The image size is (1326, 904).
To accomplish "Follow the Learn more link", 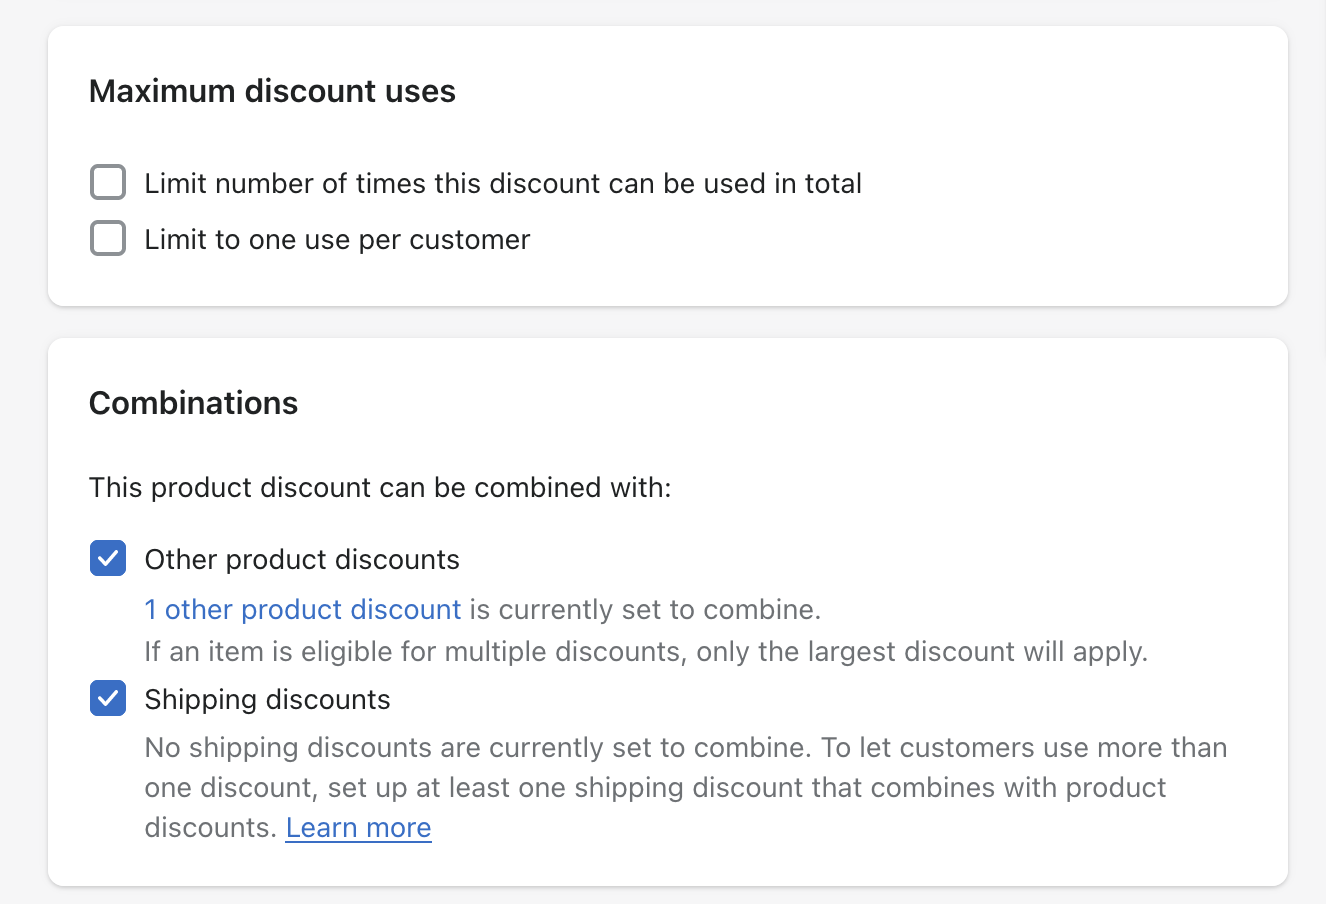I will point(358,828).
